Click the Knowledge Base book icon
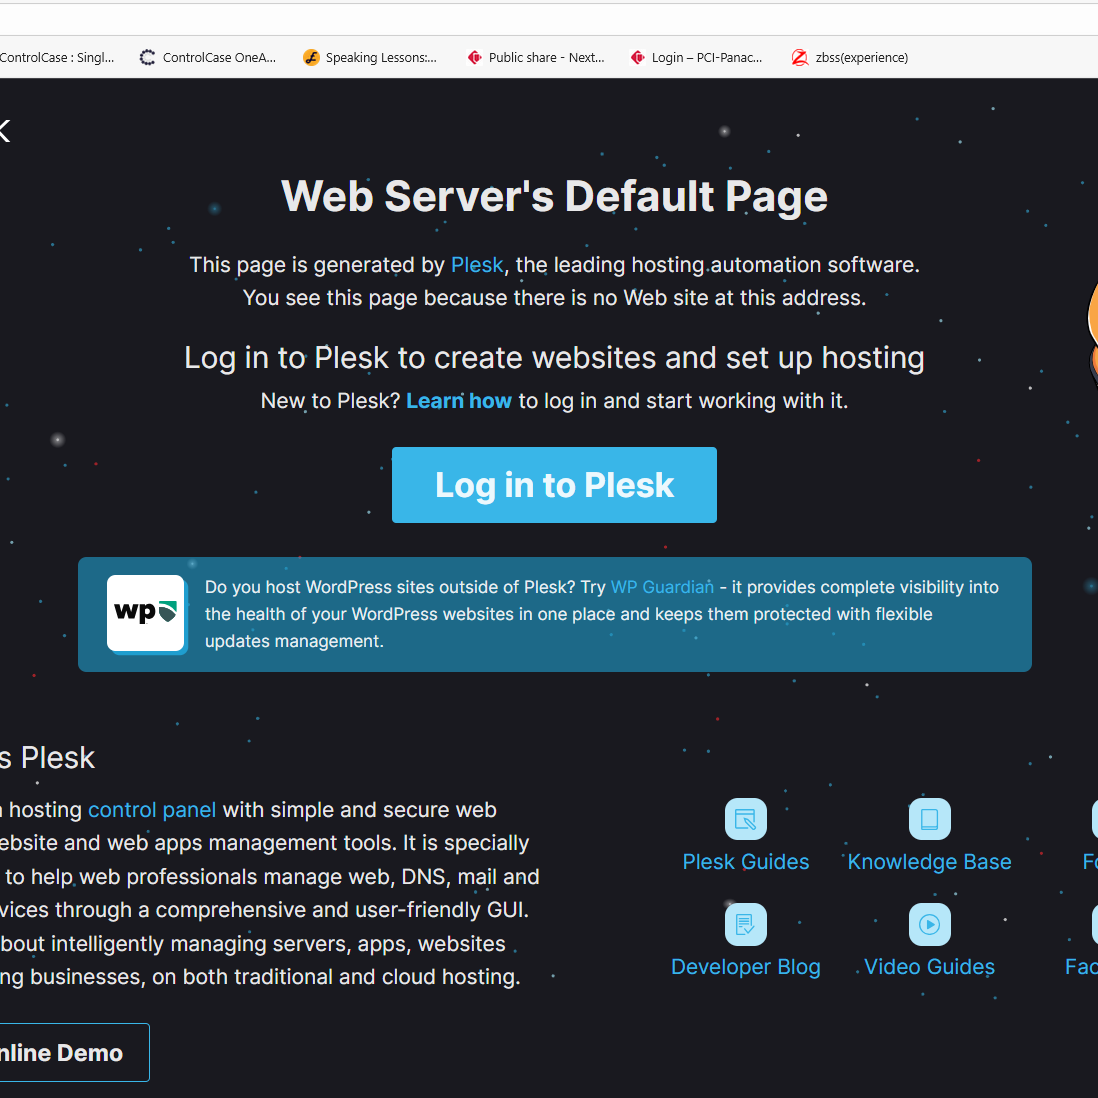Image resolution: width=1098 pixels, height=1098 pixels. [x=929, y=819]
